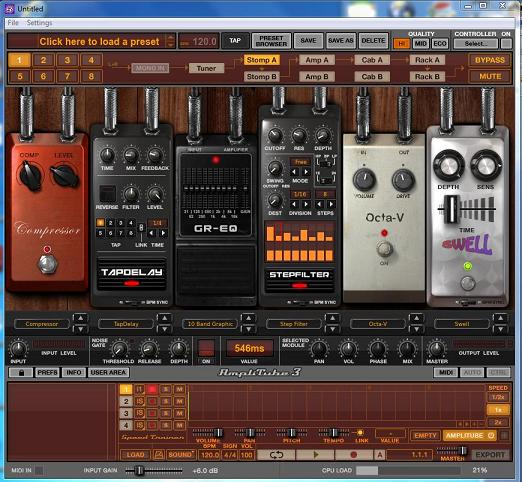This screenshot has height=482, width=522.
Task: Toggle the REVERSE button on TapDelay
Action: coord(107,193)
